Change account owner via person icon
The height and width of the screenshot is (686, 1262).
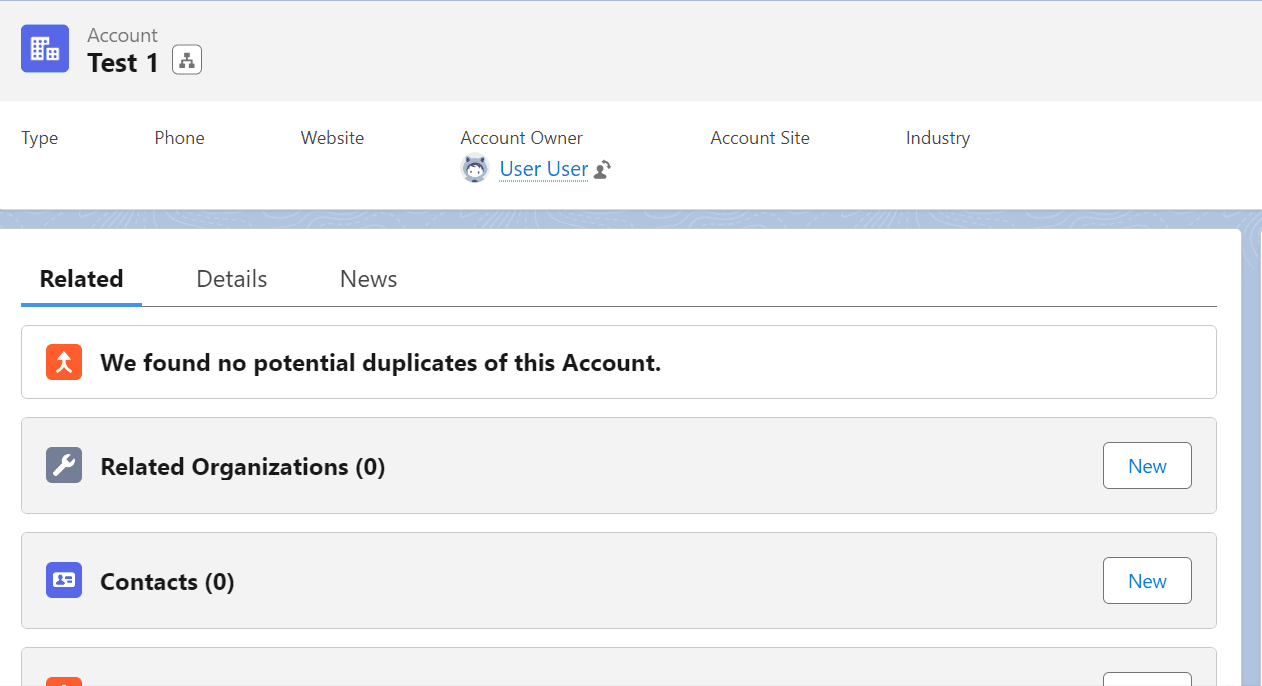[602, 170]
